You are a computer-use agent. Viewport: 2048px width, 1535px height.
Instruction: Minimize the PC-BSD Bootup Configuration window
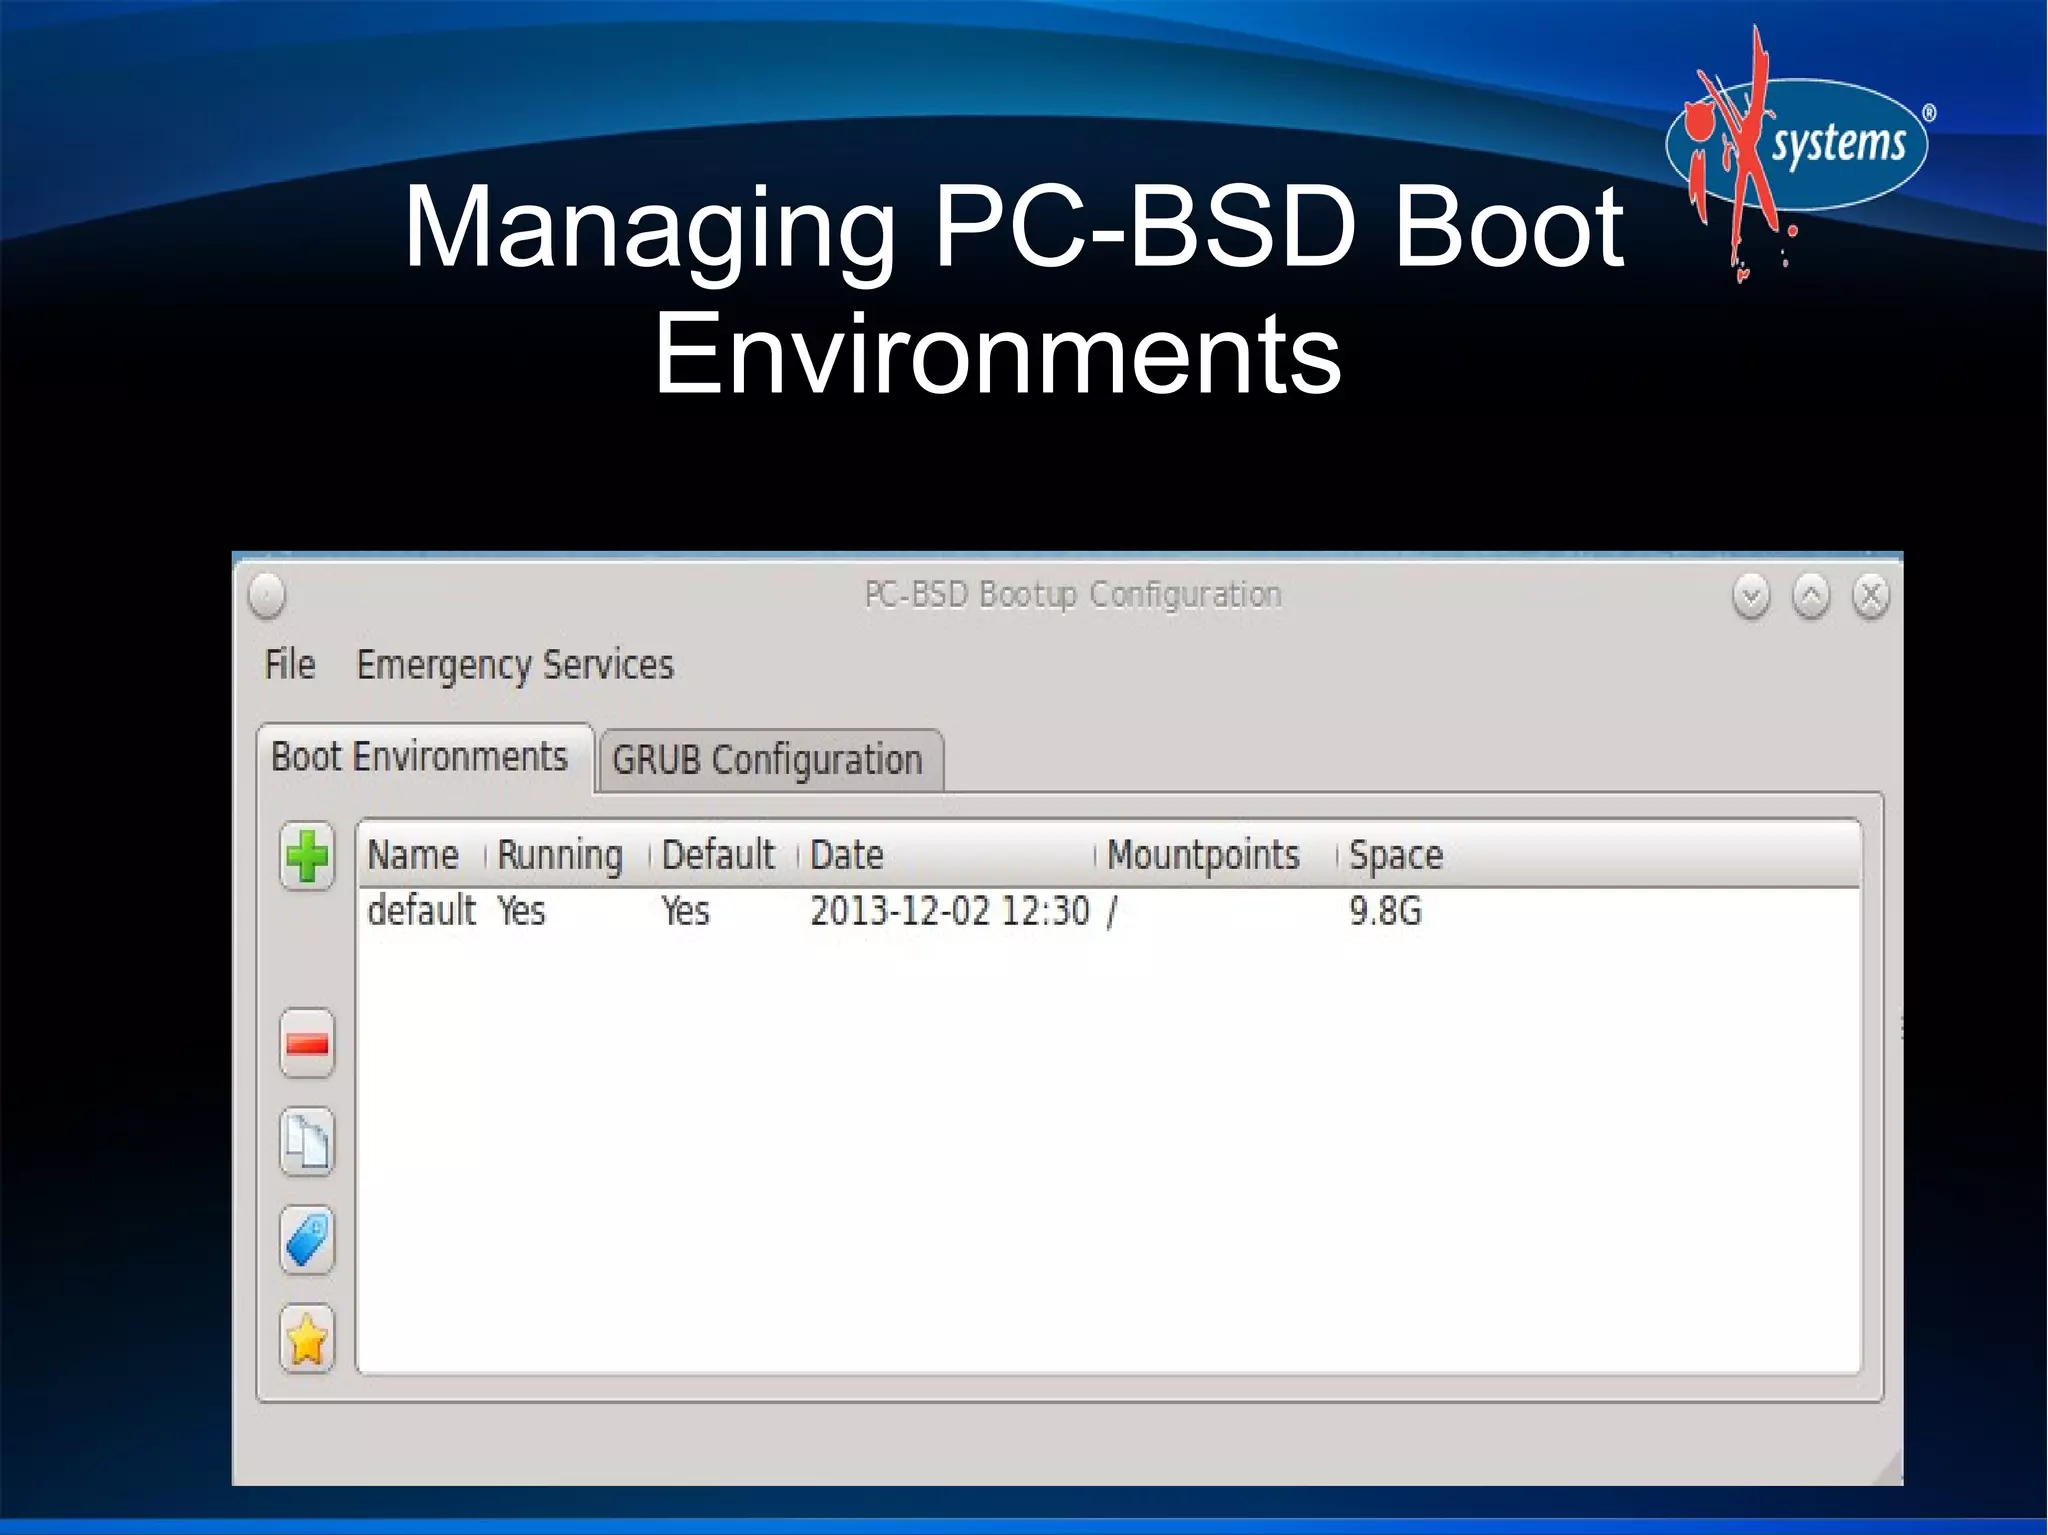(x=1751, y=597)
